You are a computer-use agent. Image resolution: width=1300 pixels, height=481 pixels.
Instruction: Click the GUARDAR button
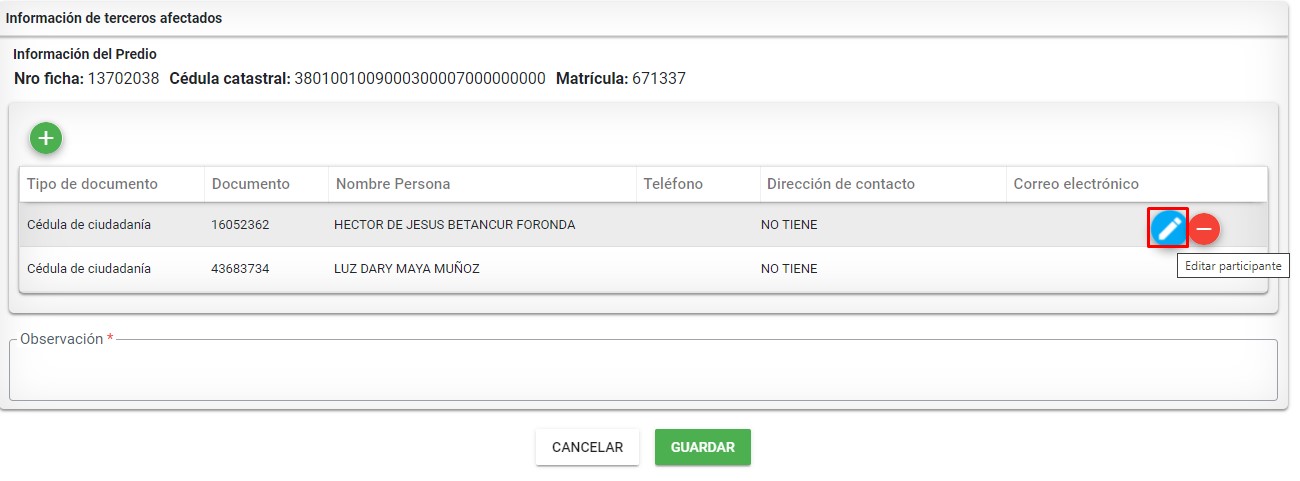tap(703, 447)
